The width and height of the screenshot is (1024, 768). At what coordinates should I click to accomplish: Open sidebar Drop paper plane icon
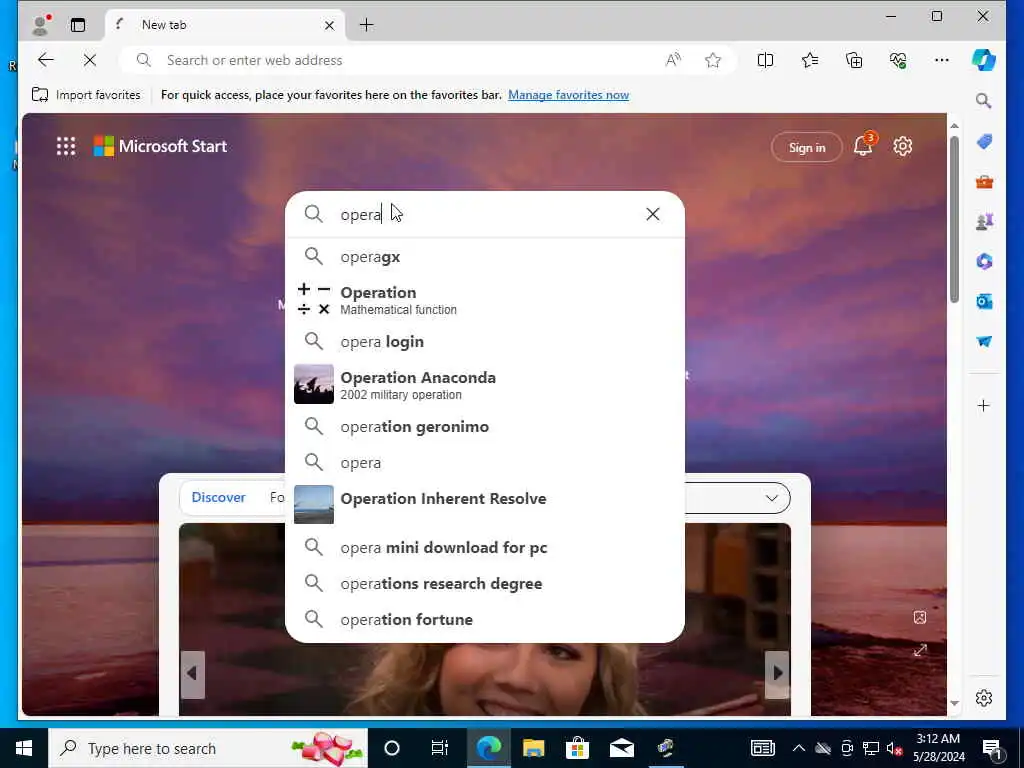(984, 342)
